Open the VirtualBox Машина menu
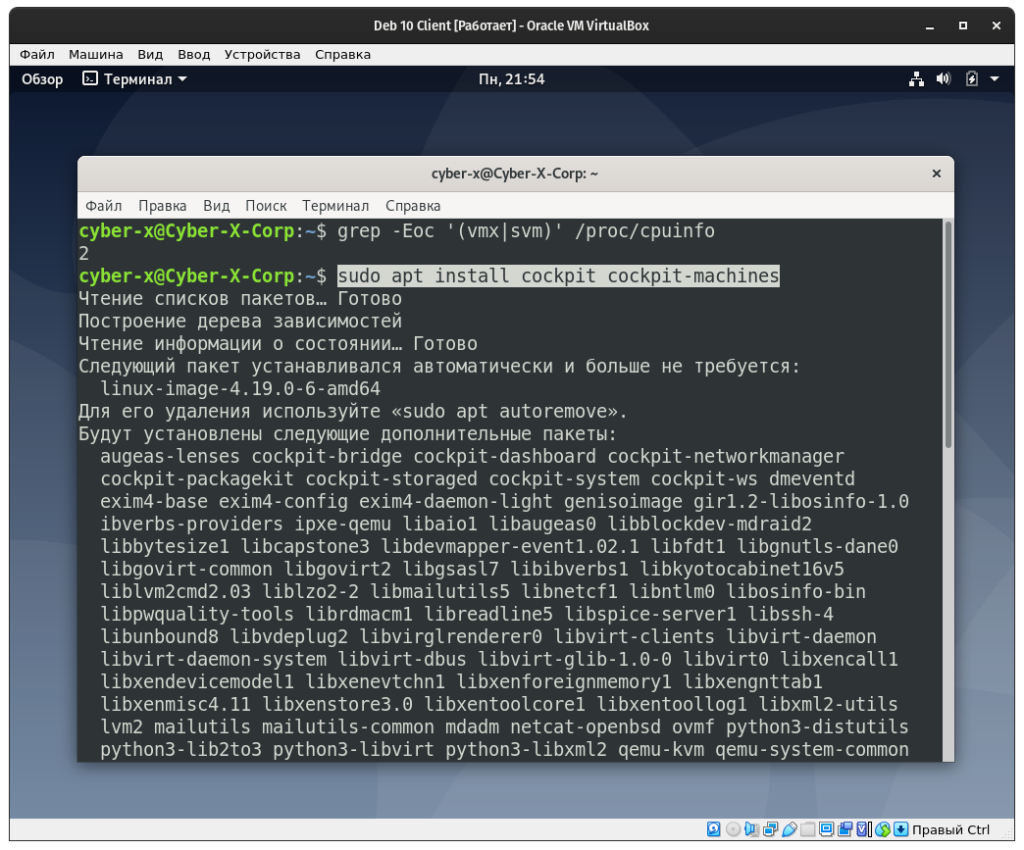This screenshot has height=850, width=1024. tap(97, 54)
